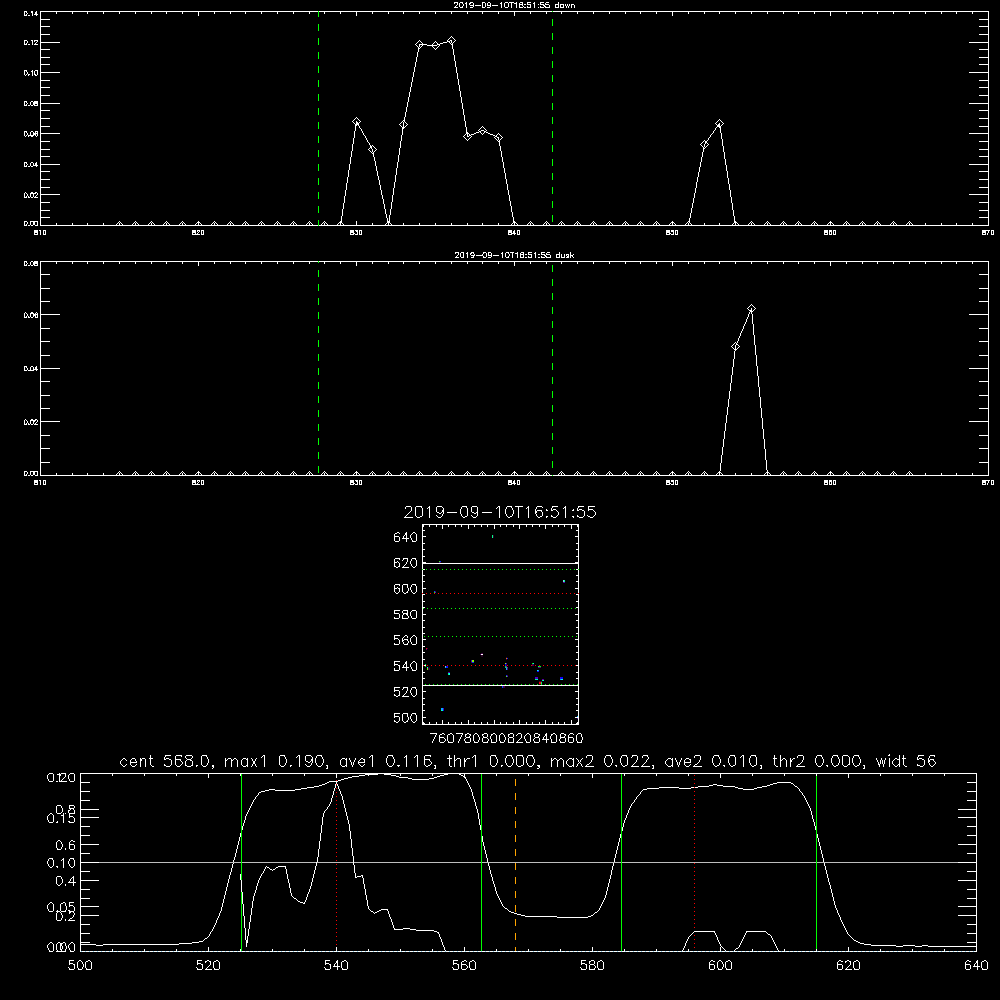The width and height of the screenshot is (1000, 1000).
Task: Click x-axis label 520 on bottom plot
Action: tap(208, 966)
